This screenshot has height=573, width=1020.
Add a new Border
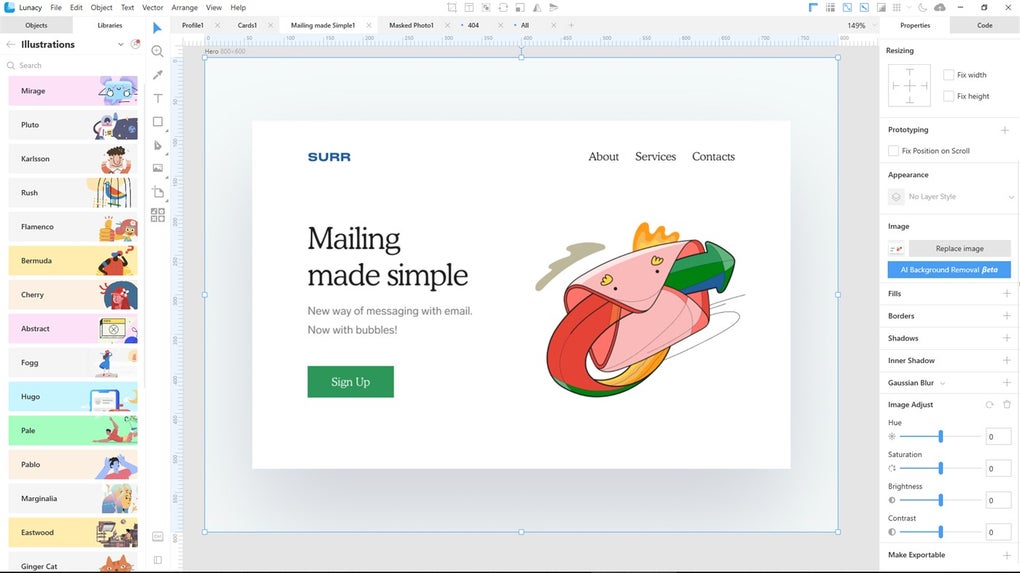coord(1006,315)
